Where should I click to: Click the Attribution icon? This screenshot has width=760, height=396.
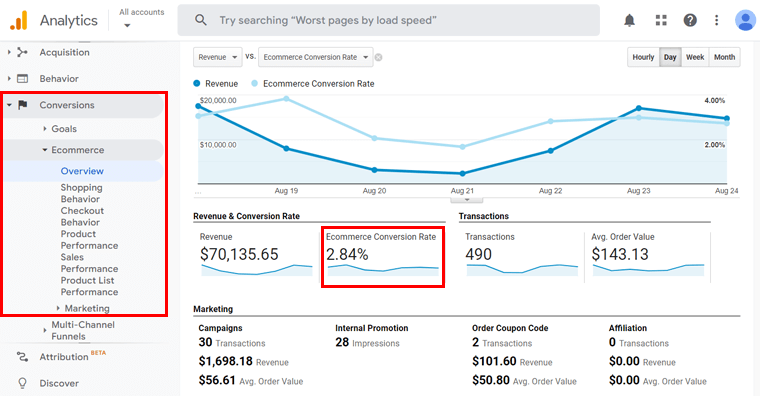22,357
